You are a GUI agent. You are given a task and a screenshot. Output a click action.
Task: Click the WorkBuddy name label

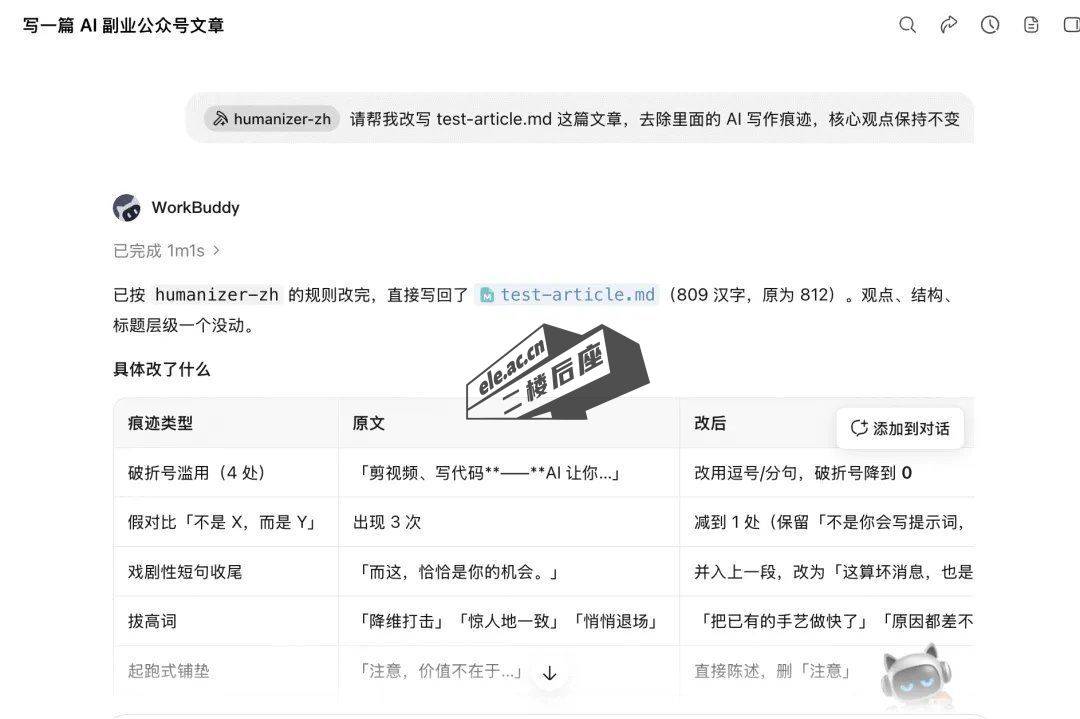(196, 207)
